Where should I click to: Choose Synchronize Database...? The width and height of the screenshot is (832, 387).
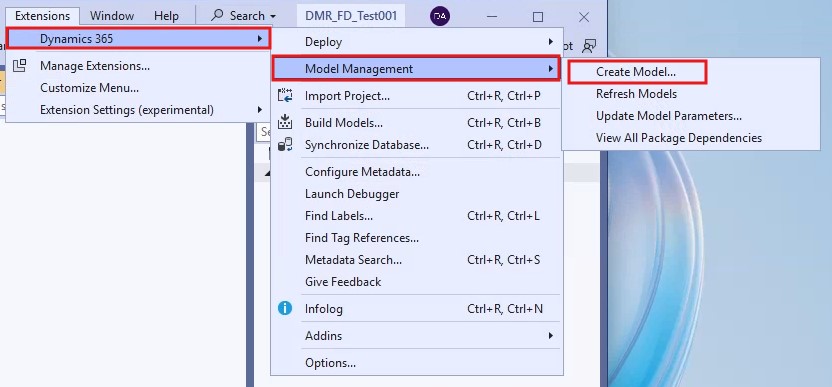coord(367,145)
